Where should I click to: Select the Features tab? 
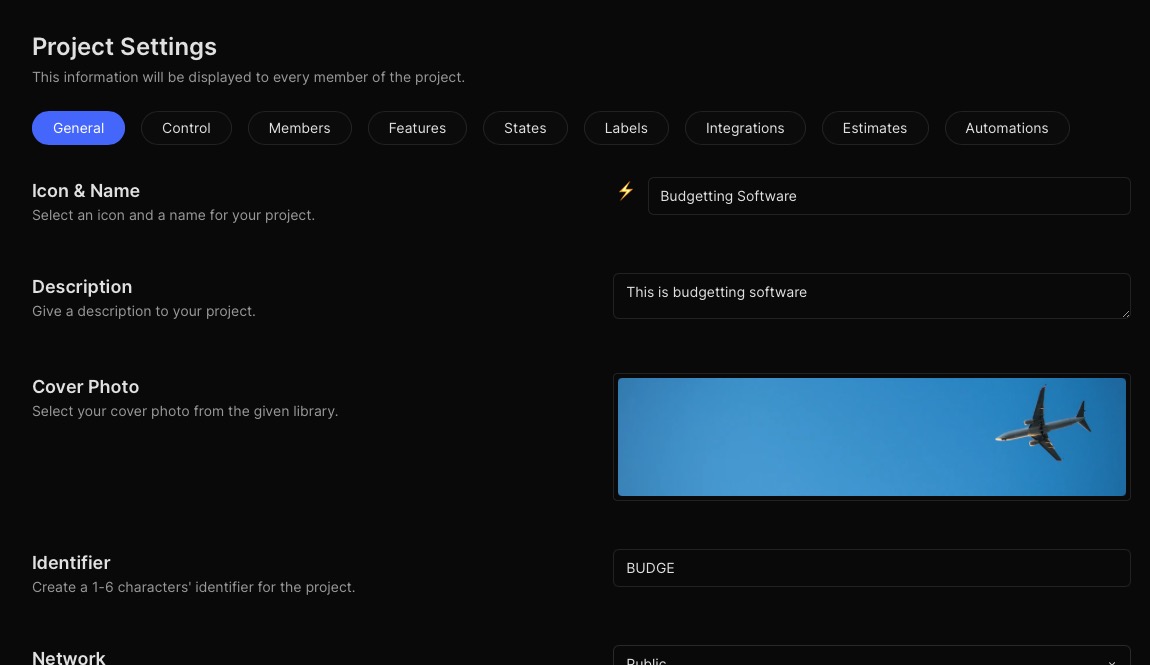(x=417, y=128)
